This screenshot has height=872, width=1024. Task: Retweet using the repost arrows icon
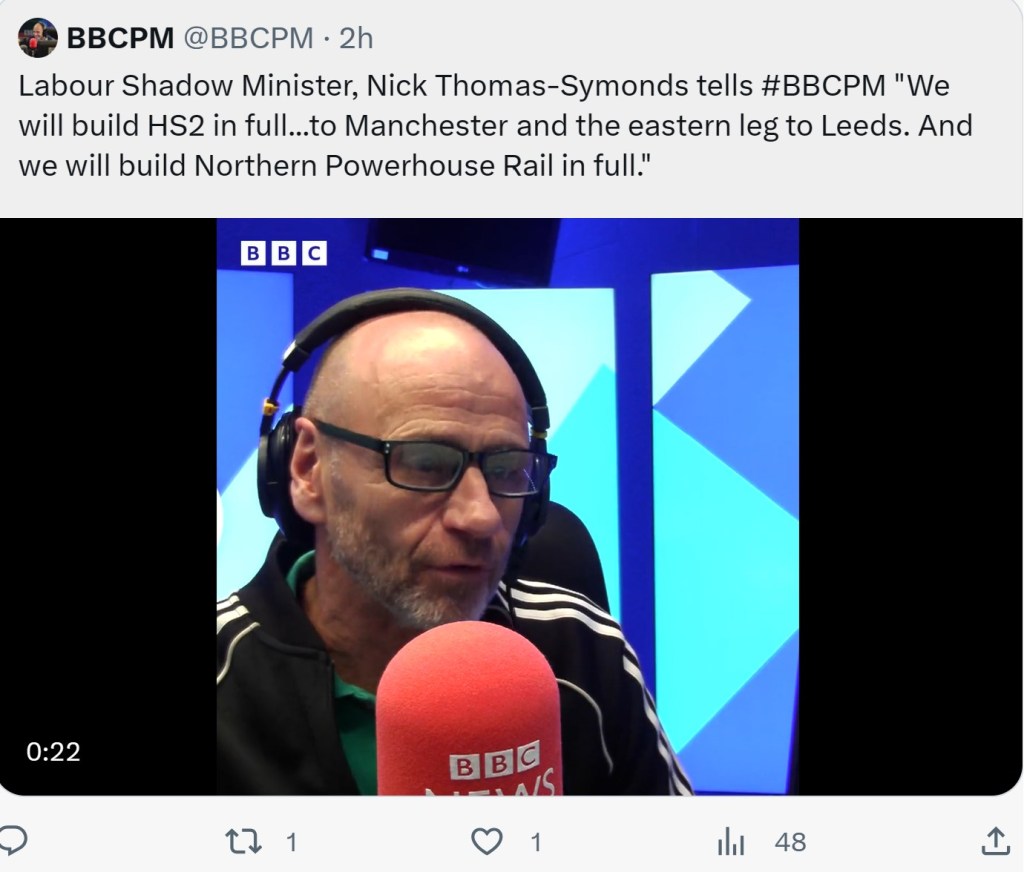coord(243,841)
